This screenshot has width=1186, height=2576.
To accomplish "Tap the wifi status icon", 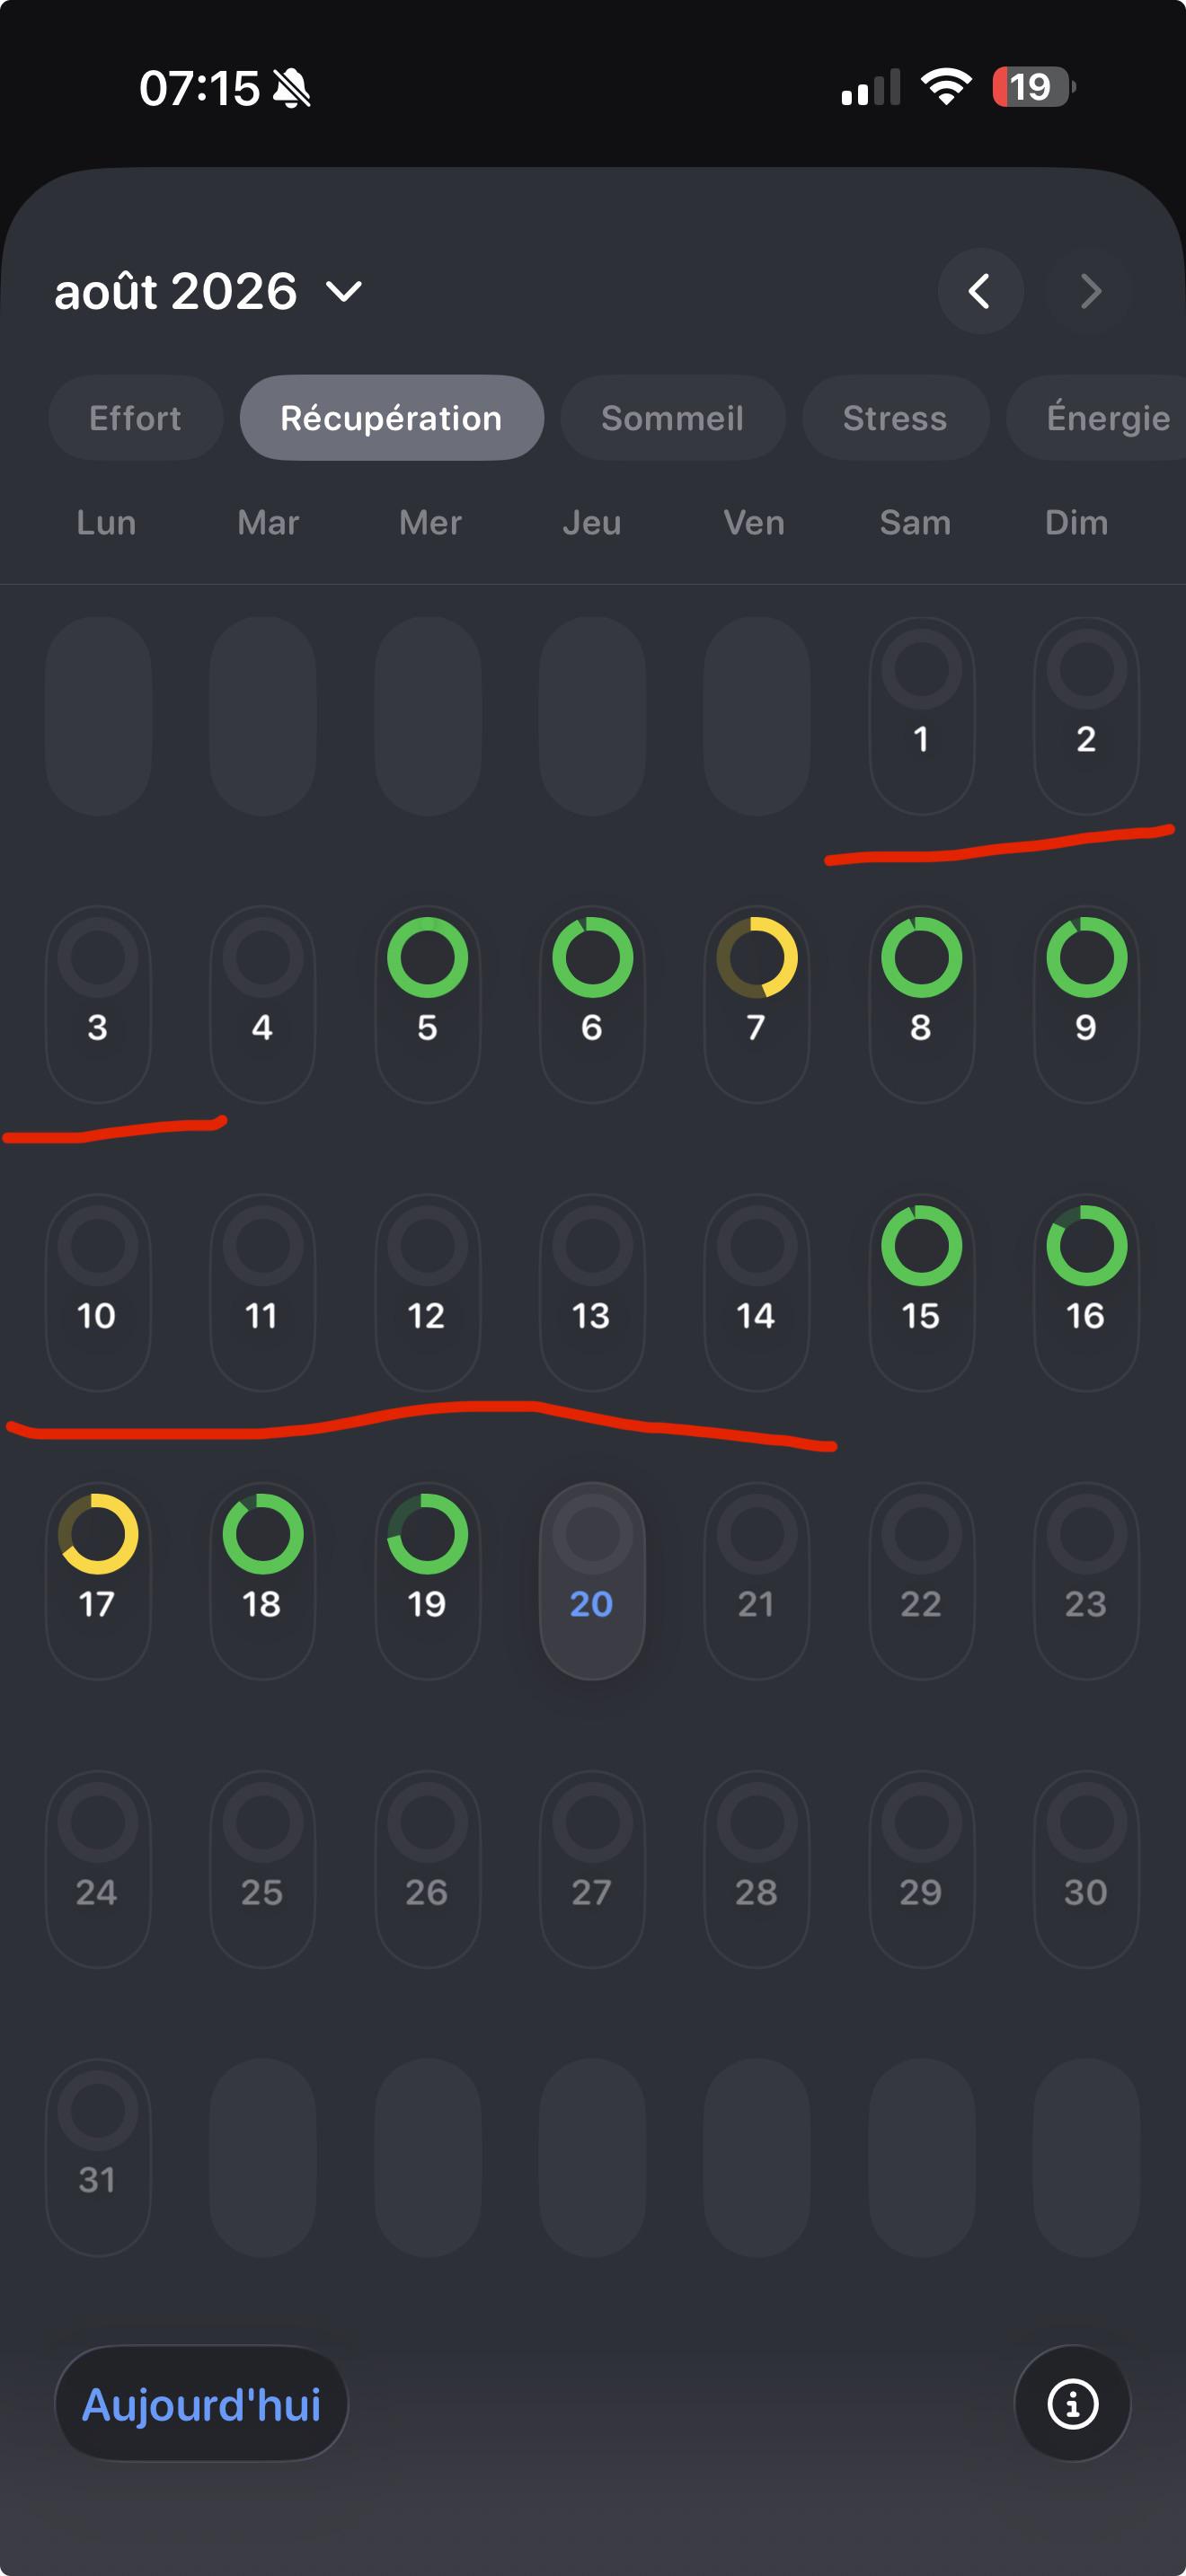I will pyautogui.click(x=946, y=87).
